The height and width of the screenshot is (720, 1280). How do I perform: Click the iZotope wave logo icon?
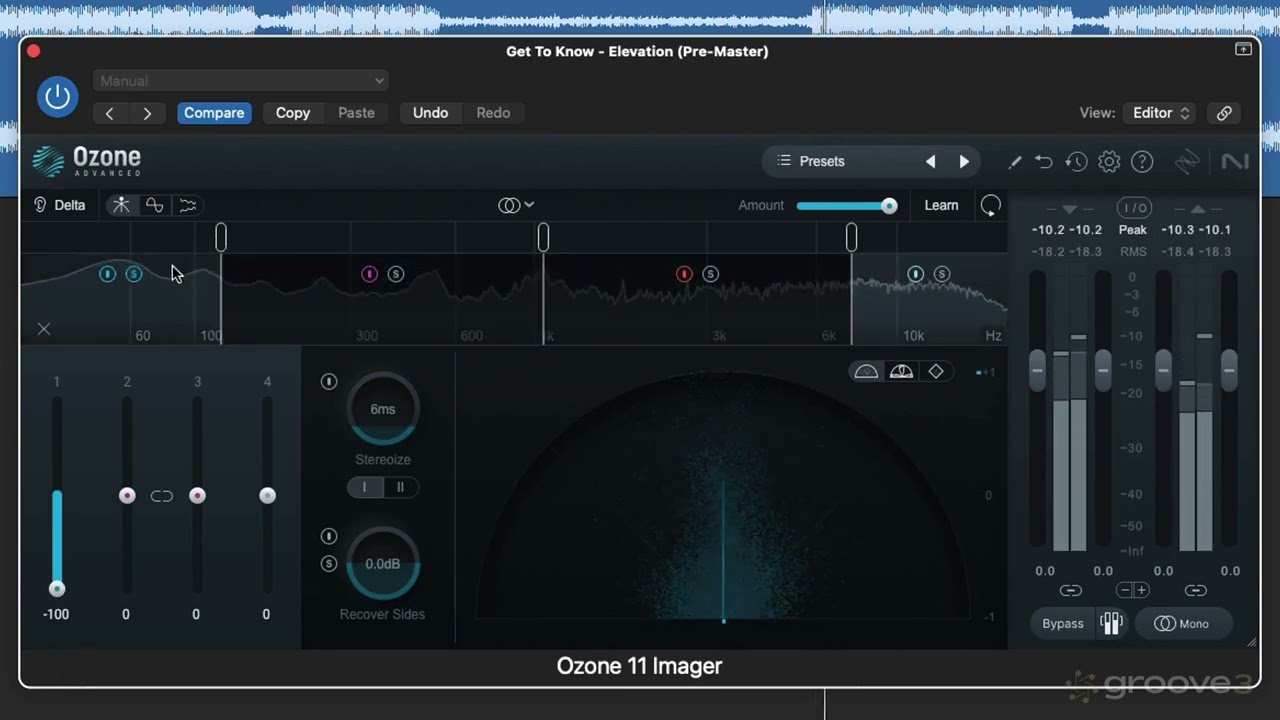[x=1187, y=162]
